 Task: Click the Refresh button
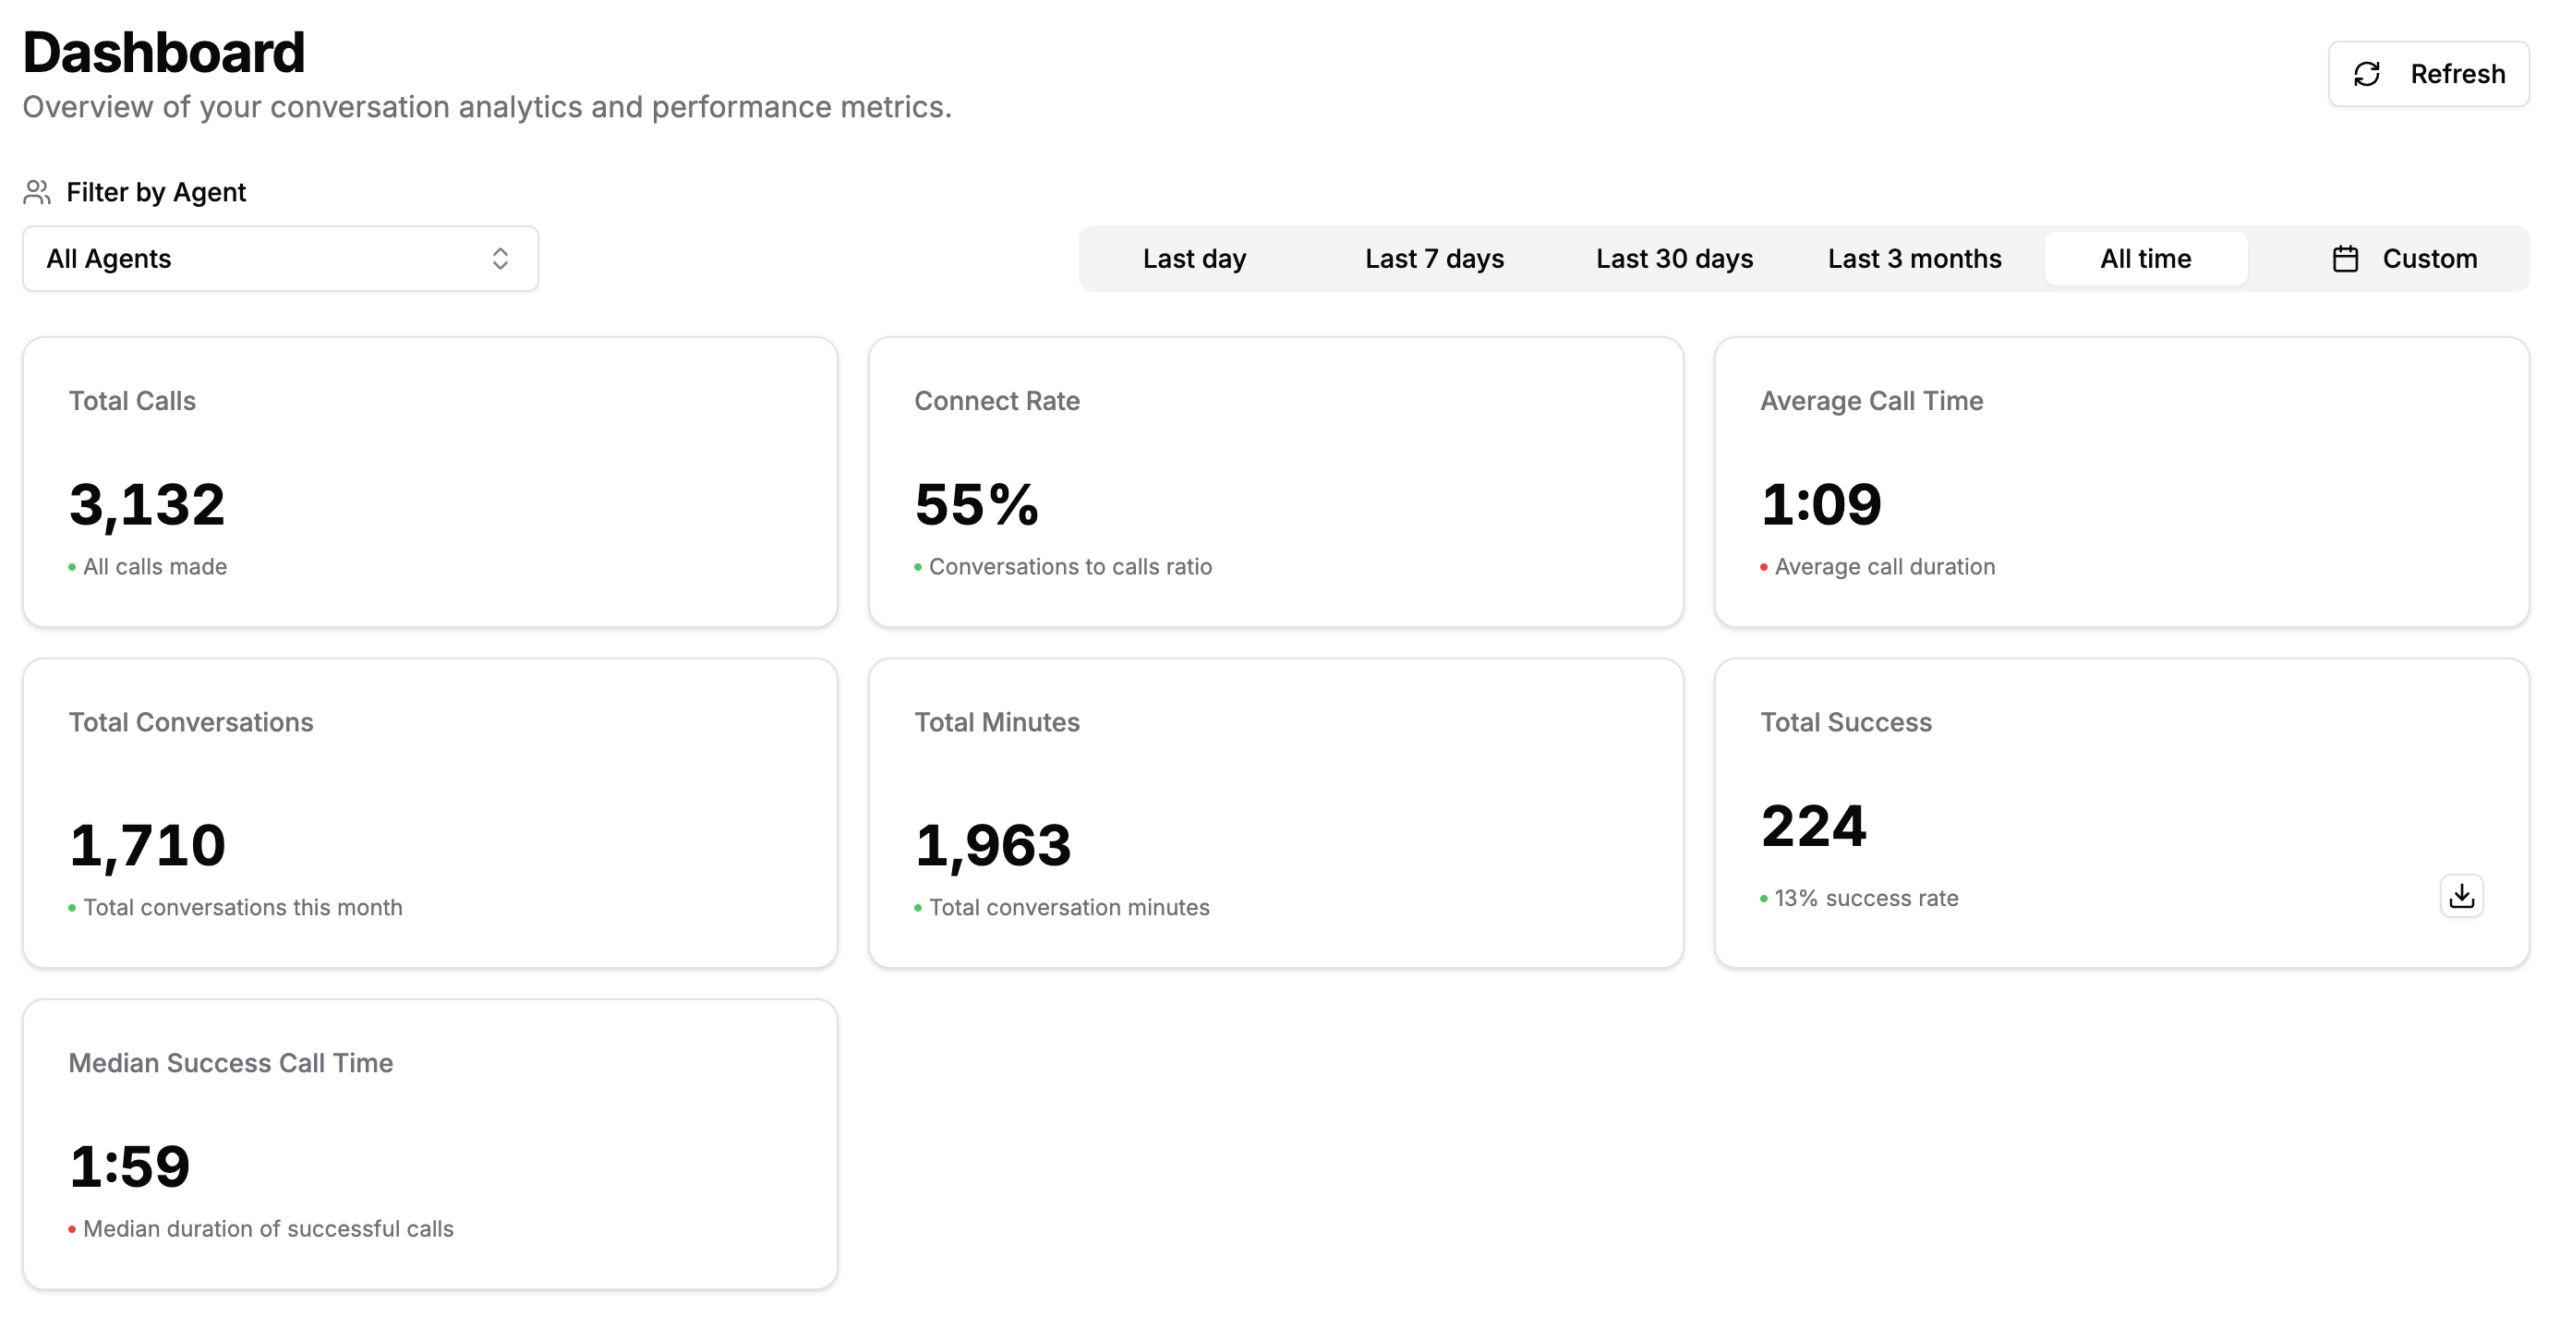[x=2427, y=74]
